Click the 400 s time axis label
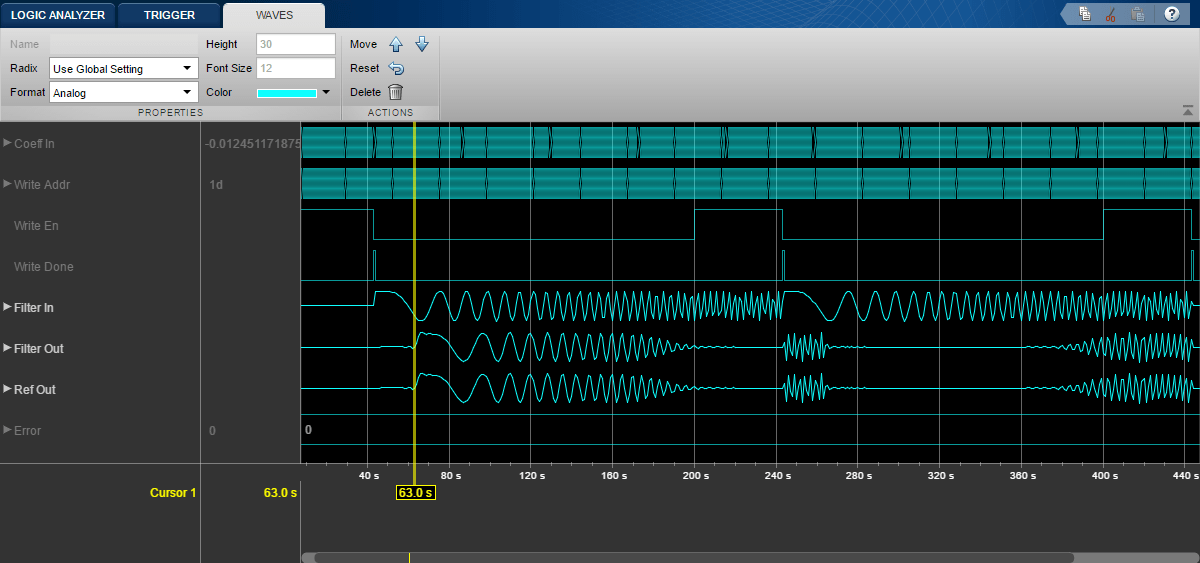This screenshot has width=1200, height=563. (1104, 476)
